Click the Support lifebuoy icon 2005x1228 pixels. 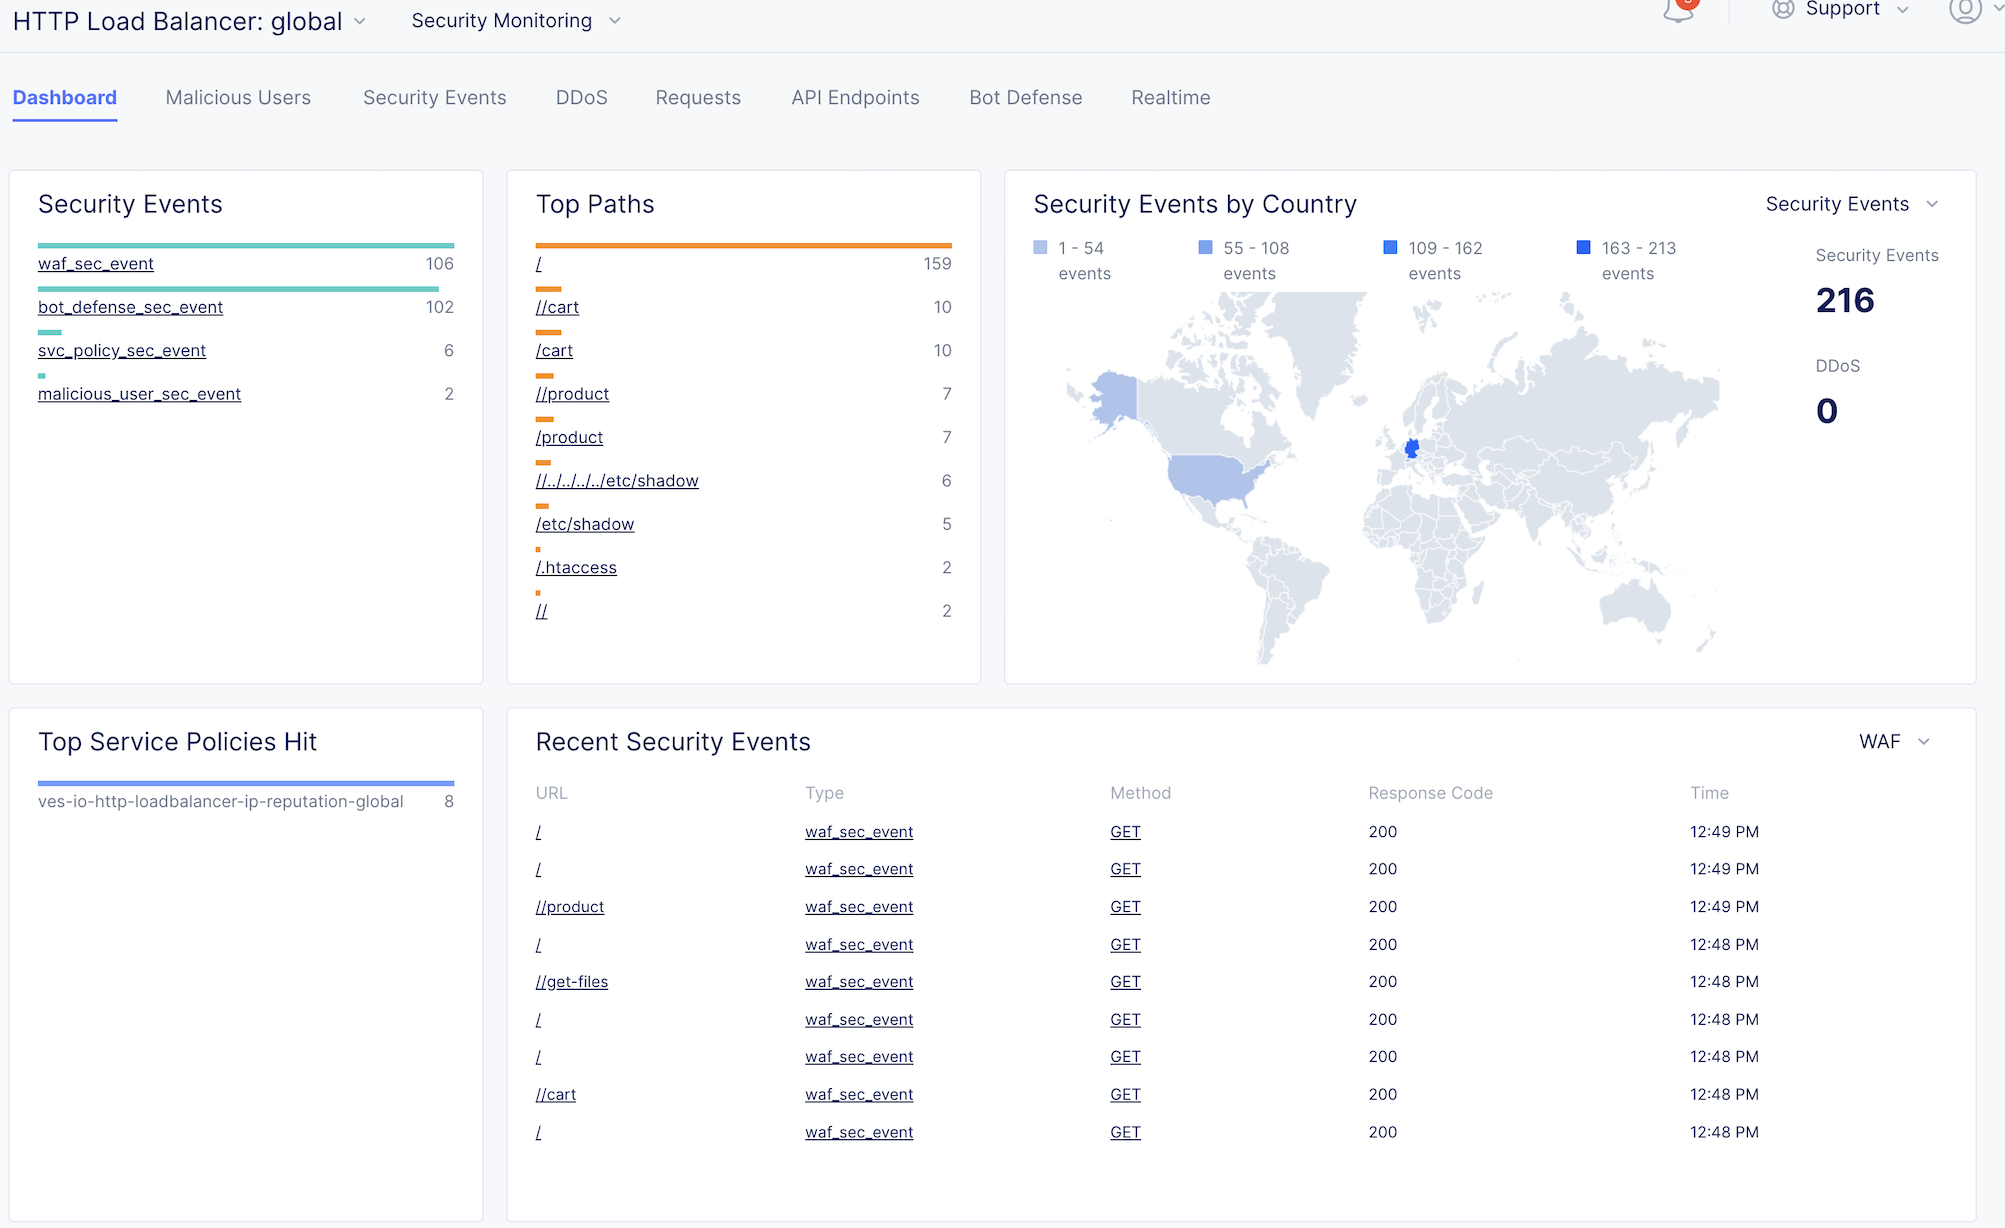(x=1783, y=10)
